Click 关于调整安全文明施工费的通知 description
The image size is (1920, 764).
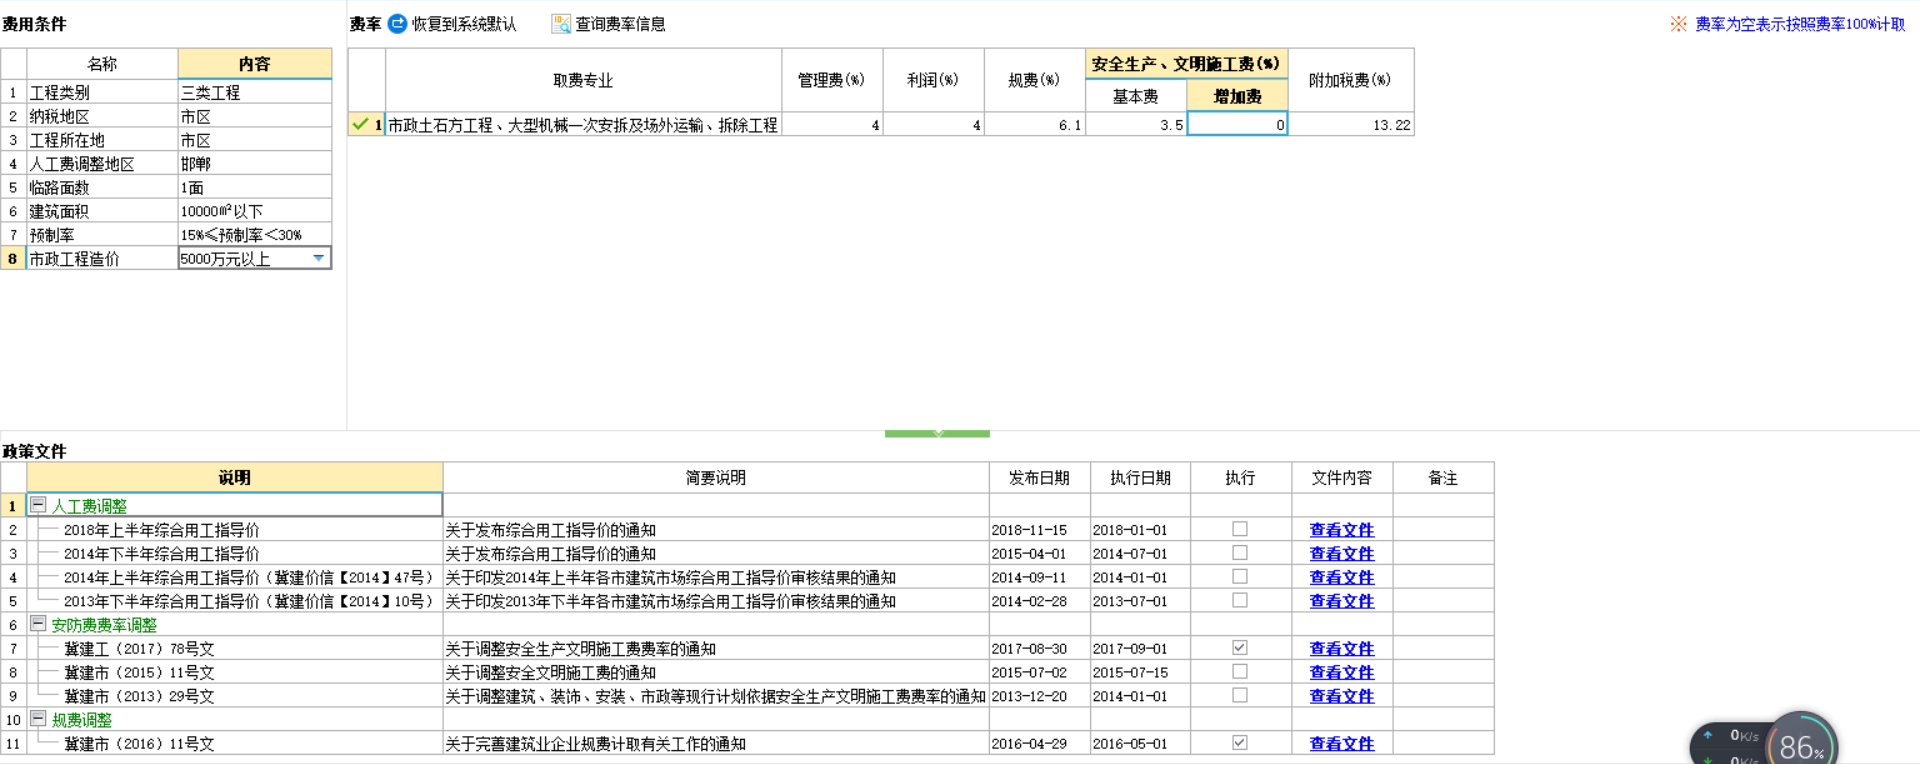pos(551,673)
